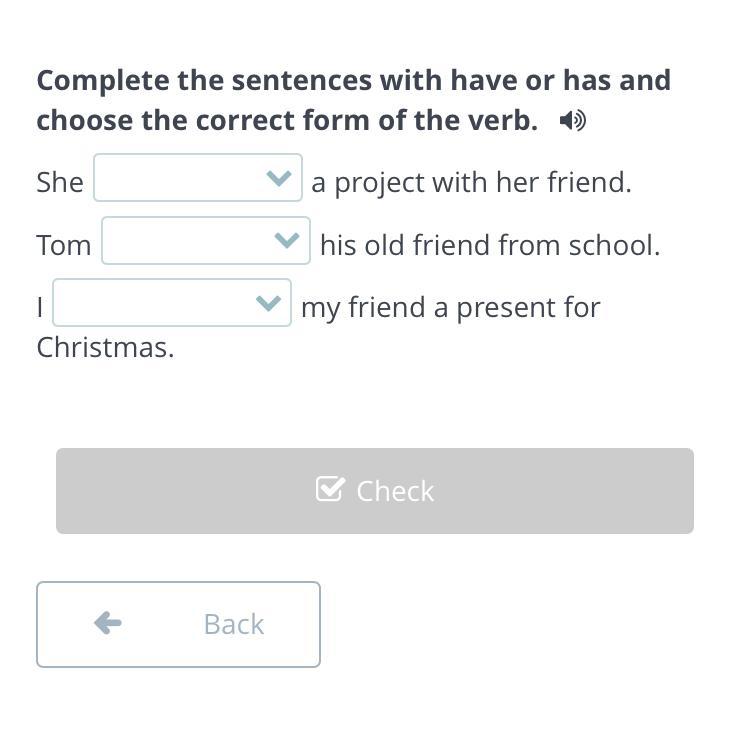Click the word "Christmas."
750x750 pixels.
[105, 348]
